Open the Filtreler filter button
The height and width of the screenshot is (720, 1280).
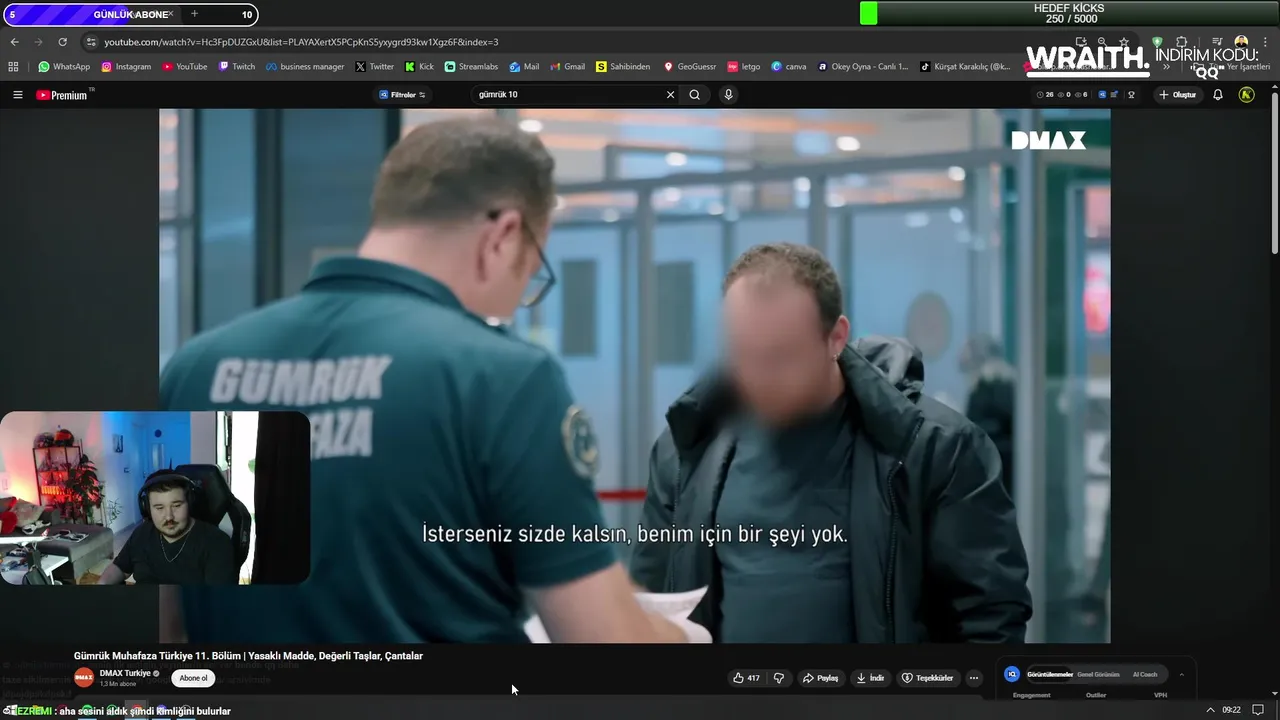click(x=403, y=95)
